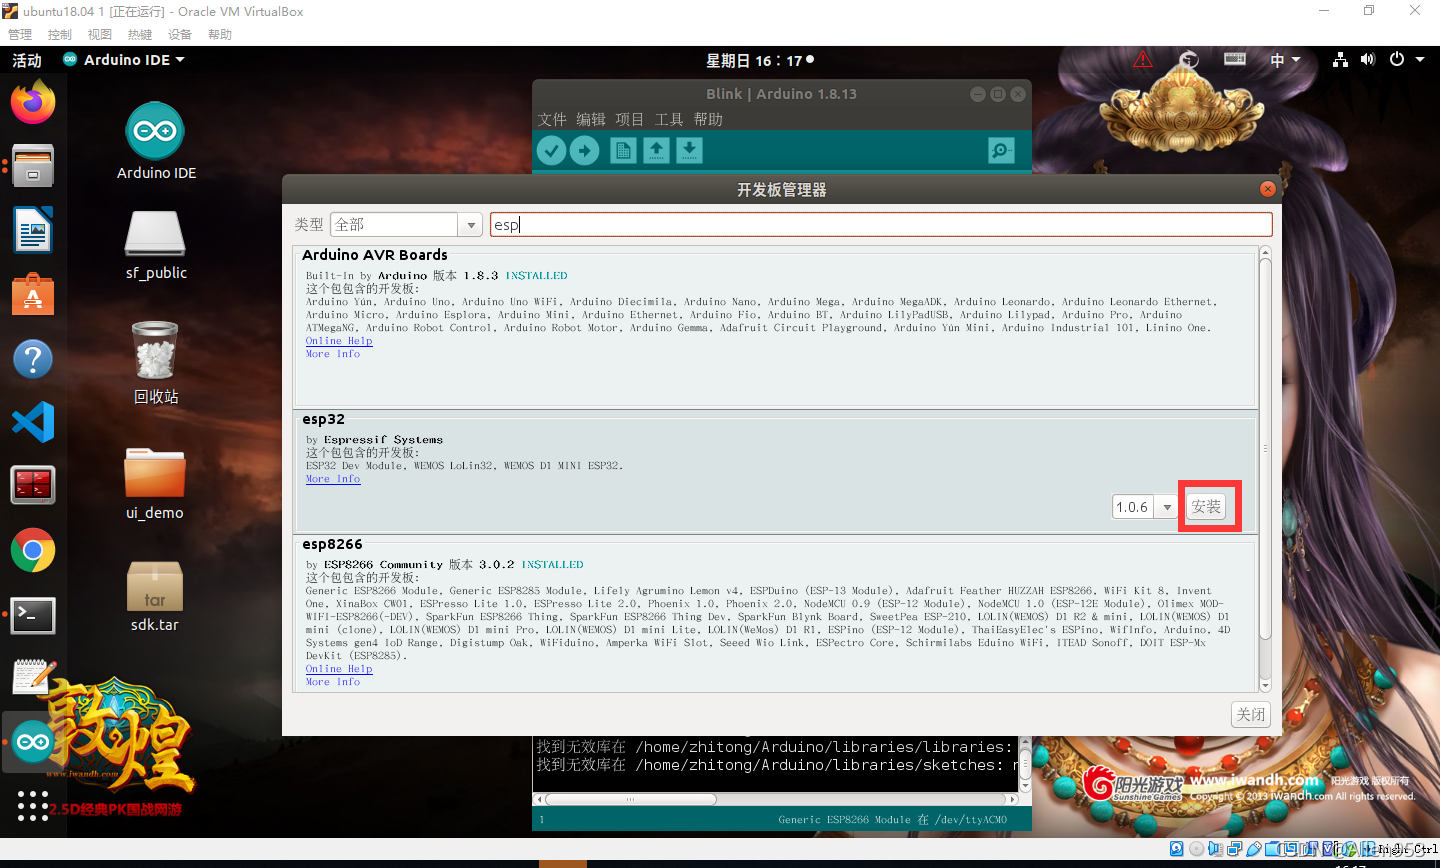The image size is (1440, 868).
Task: Open the Text Editor notepad dock icon
Action: click(33, 678)
